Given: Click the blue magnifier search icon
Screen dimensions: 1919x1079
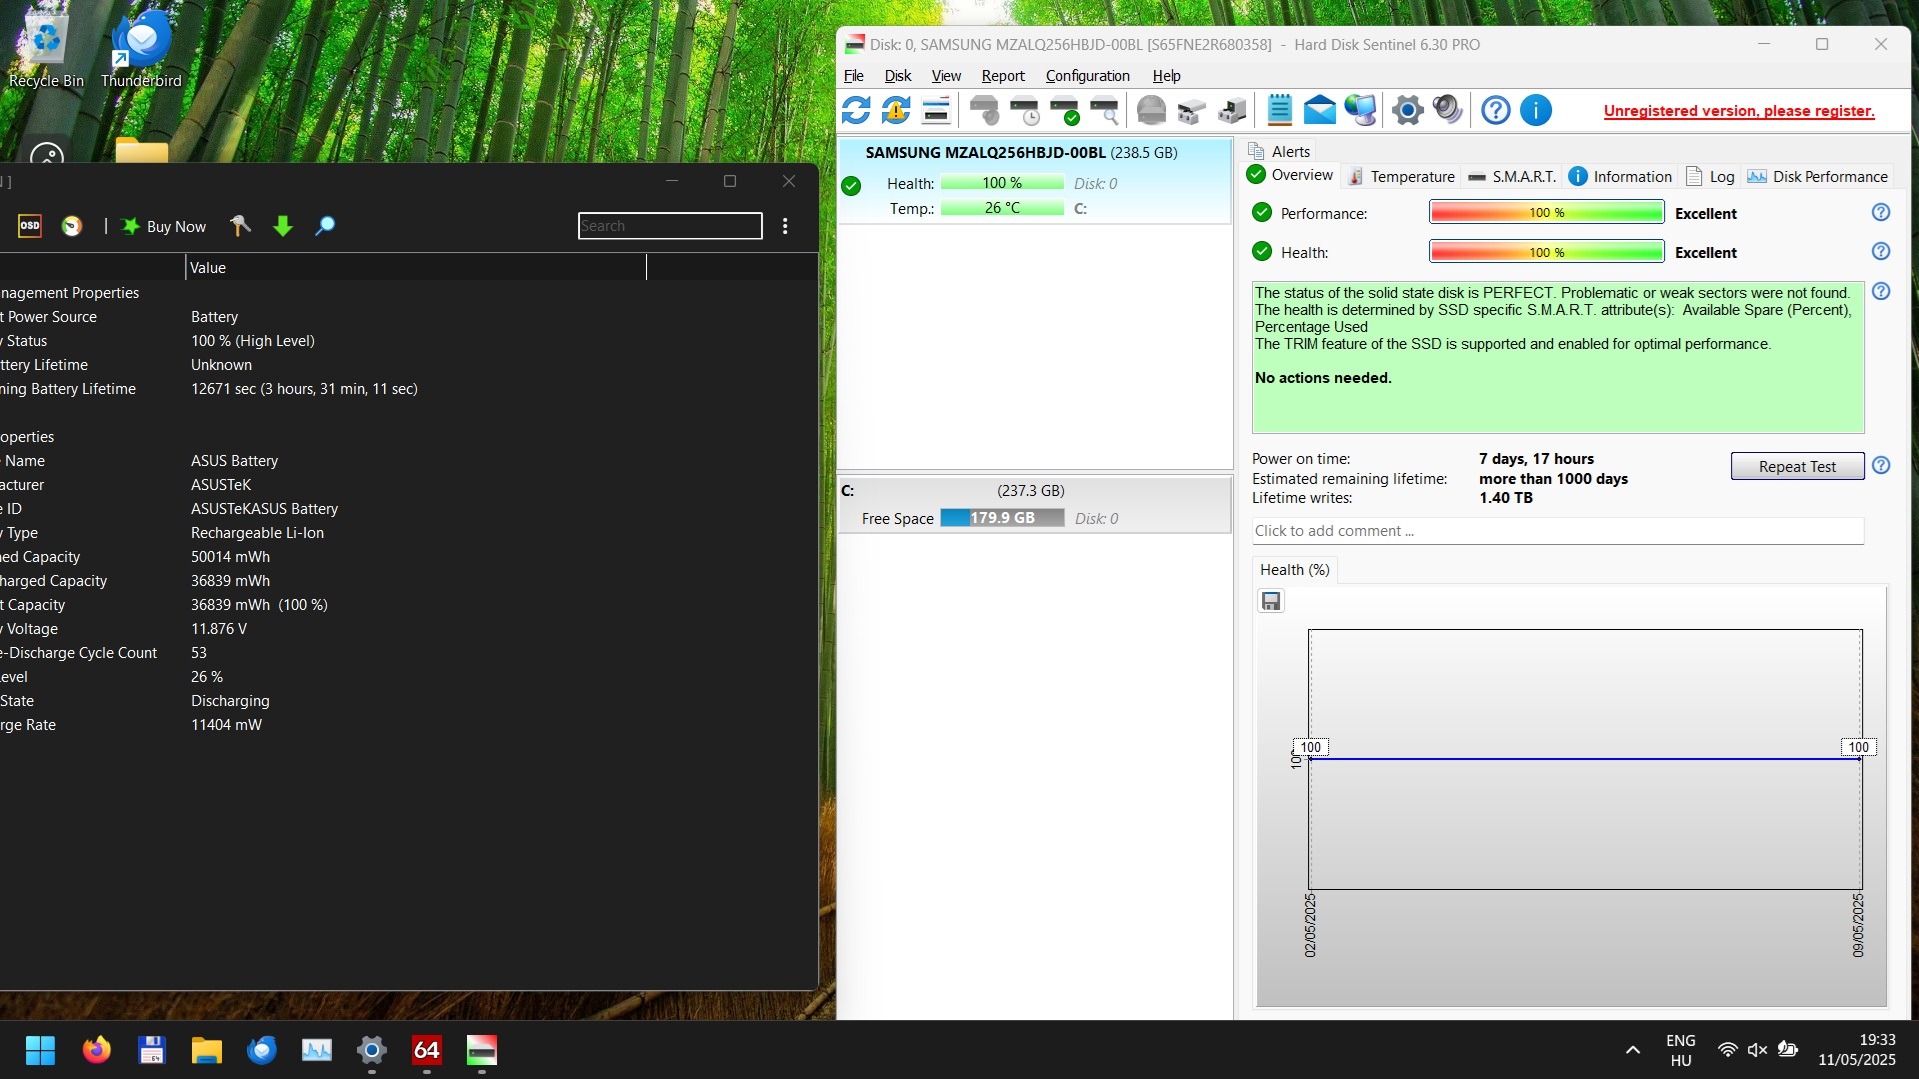Looking at the screenshot, I should coord(325,226).
